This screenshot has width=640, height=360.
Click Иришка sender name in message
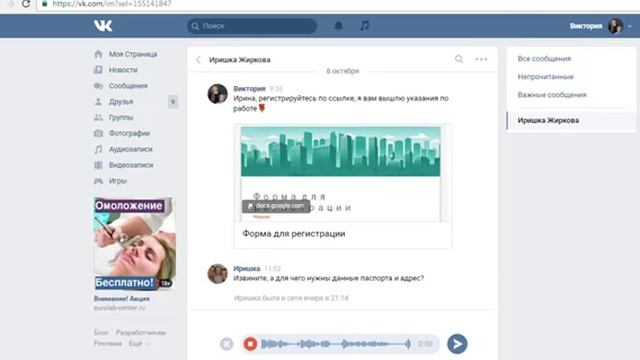(x=247, y=269)
